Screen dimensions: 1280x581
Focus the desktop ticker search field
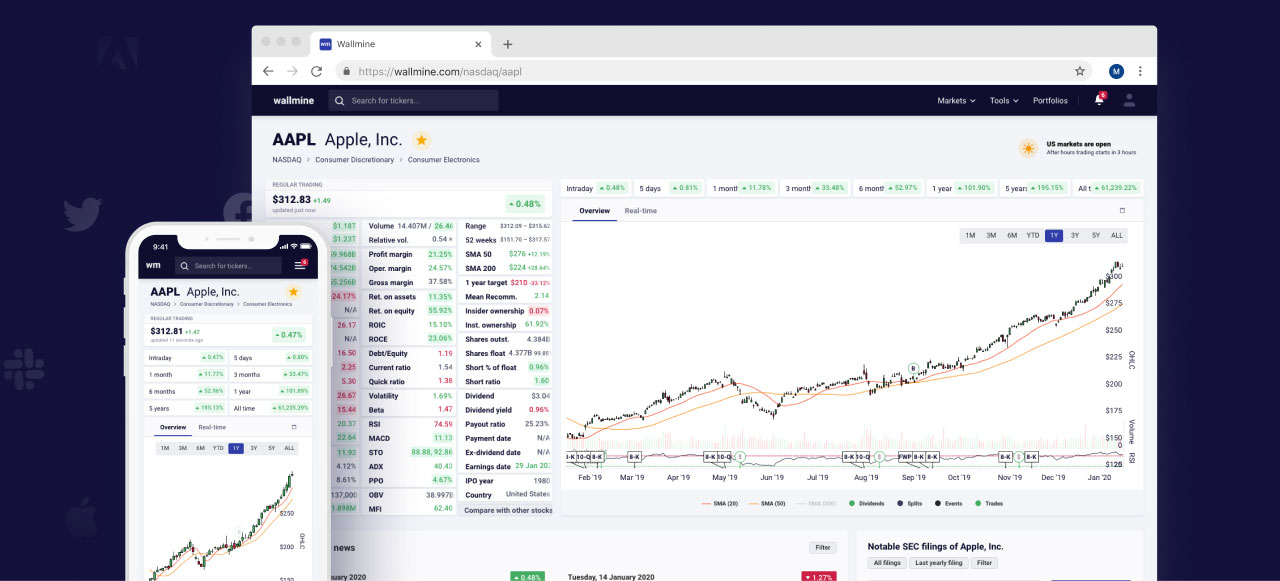point(413,100)
